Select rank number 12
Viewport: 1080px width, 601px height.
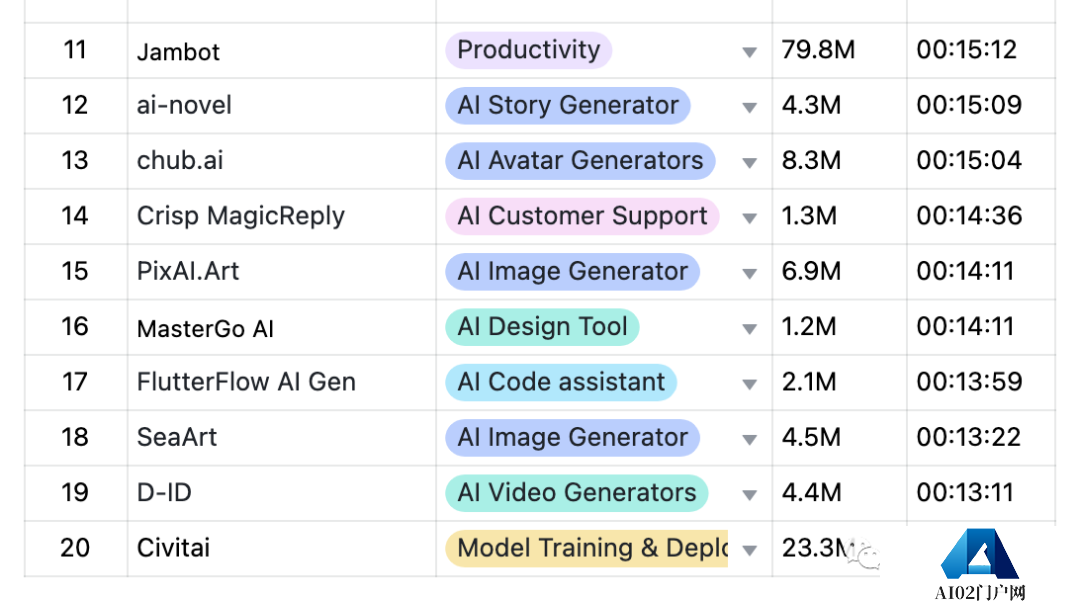(75, 105)
